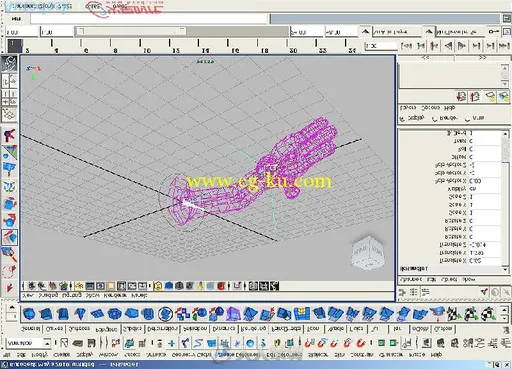Click the first red snap magnet icon
Screen dimensions: 512x369
309,343
